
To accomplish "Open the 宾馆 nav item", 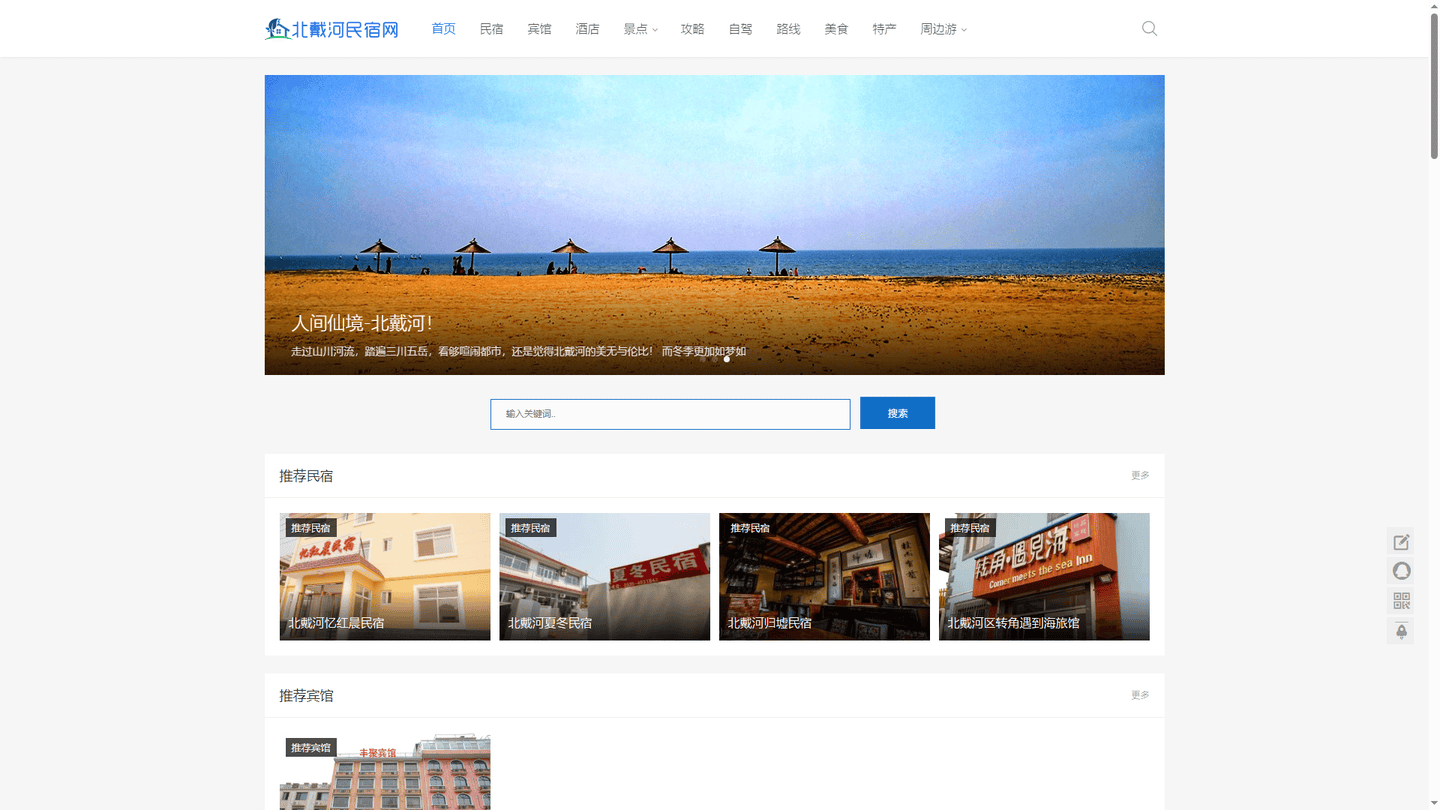I will [539, 29].
